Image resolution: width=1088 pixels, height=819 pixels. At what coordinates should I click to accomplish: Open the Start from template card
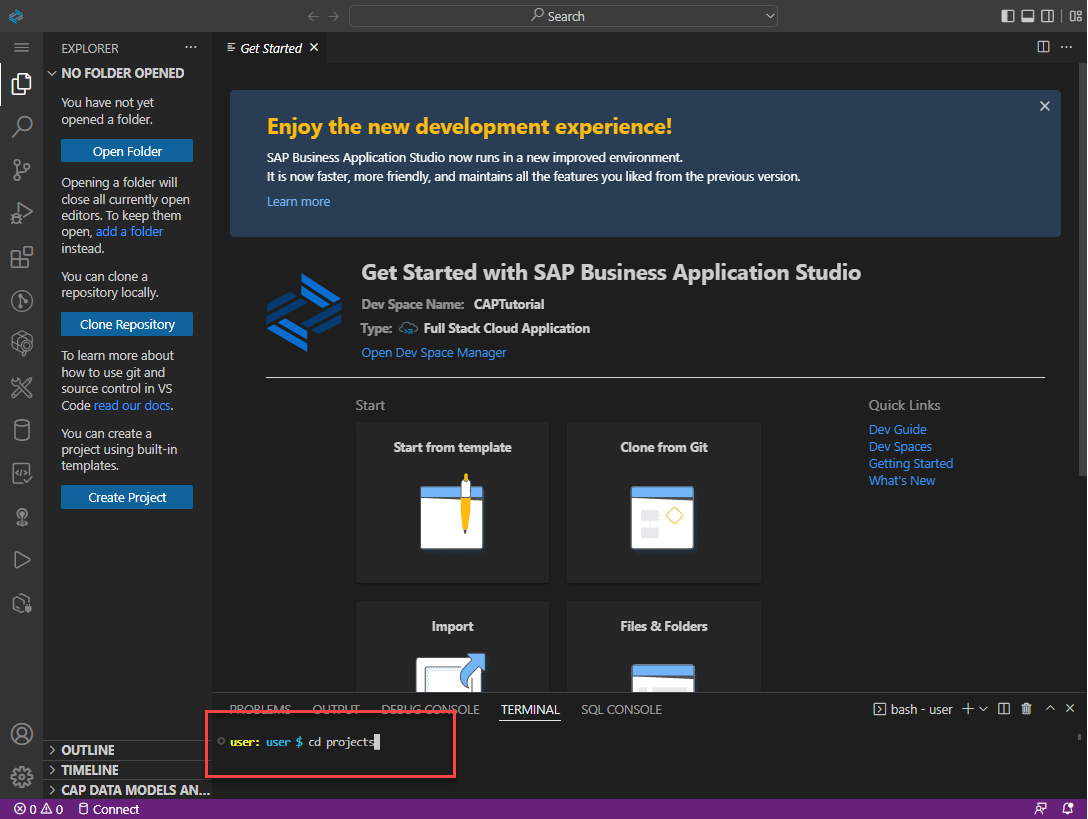(x=452, y=503)
